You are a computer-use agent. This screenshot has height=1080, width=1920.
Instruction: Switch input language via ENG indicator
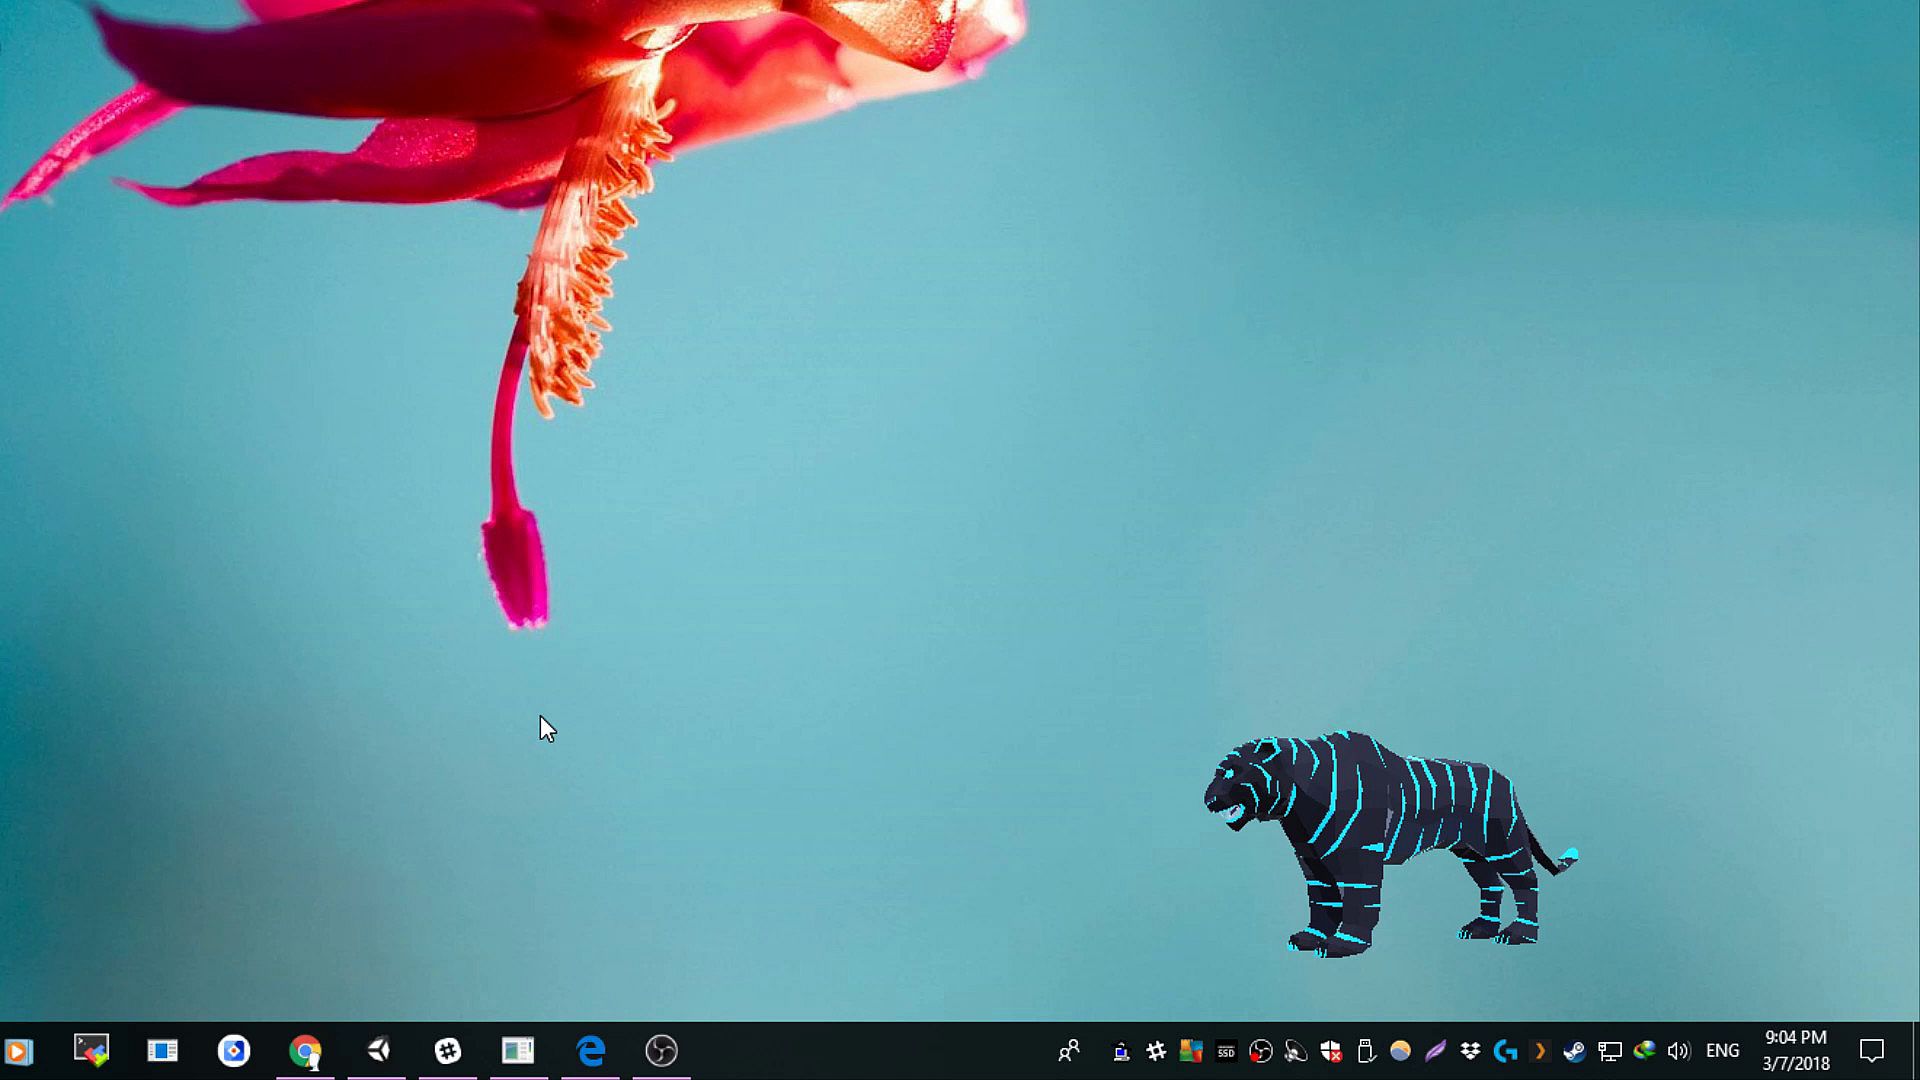[x=1722, y=1051]
